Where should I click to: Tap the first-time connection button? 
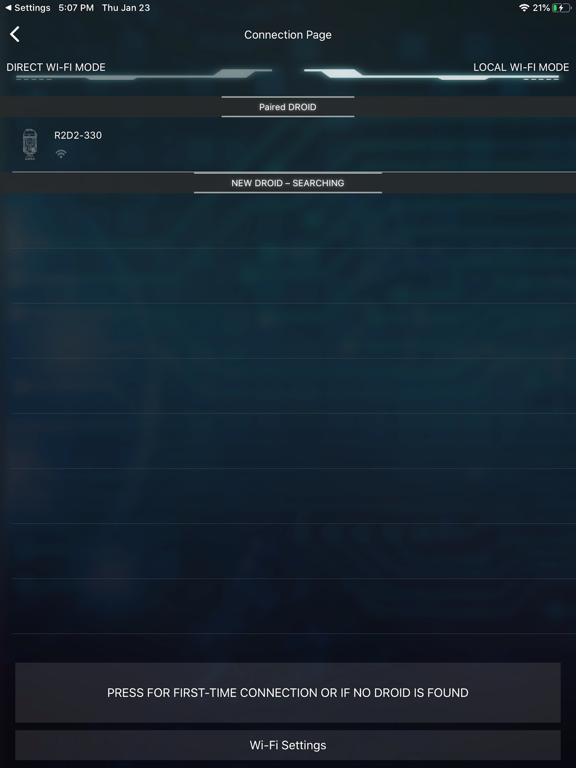coord(288,692)
